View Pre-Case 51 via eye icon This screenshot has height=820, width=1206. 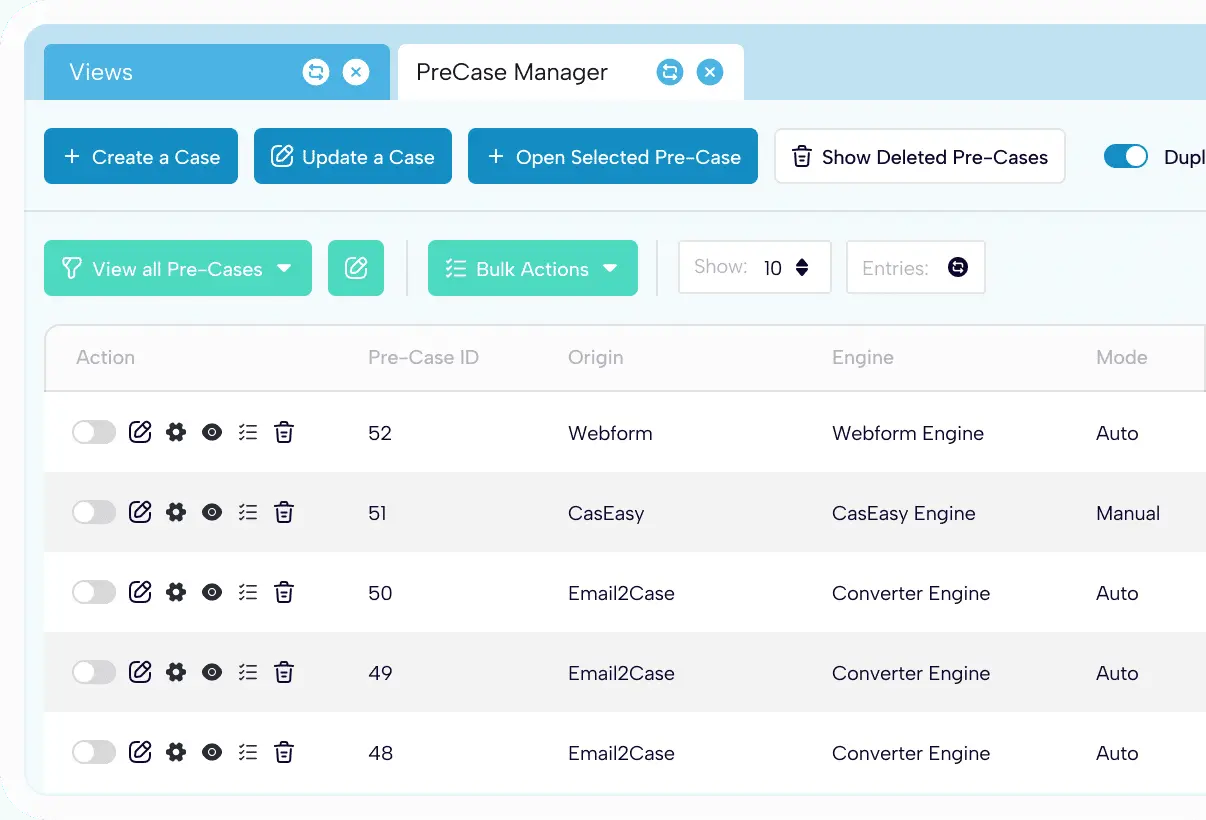(212, 512)
